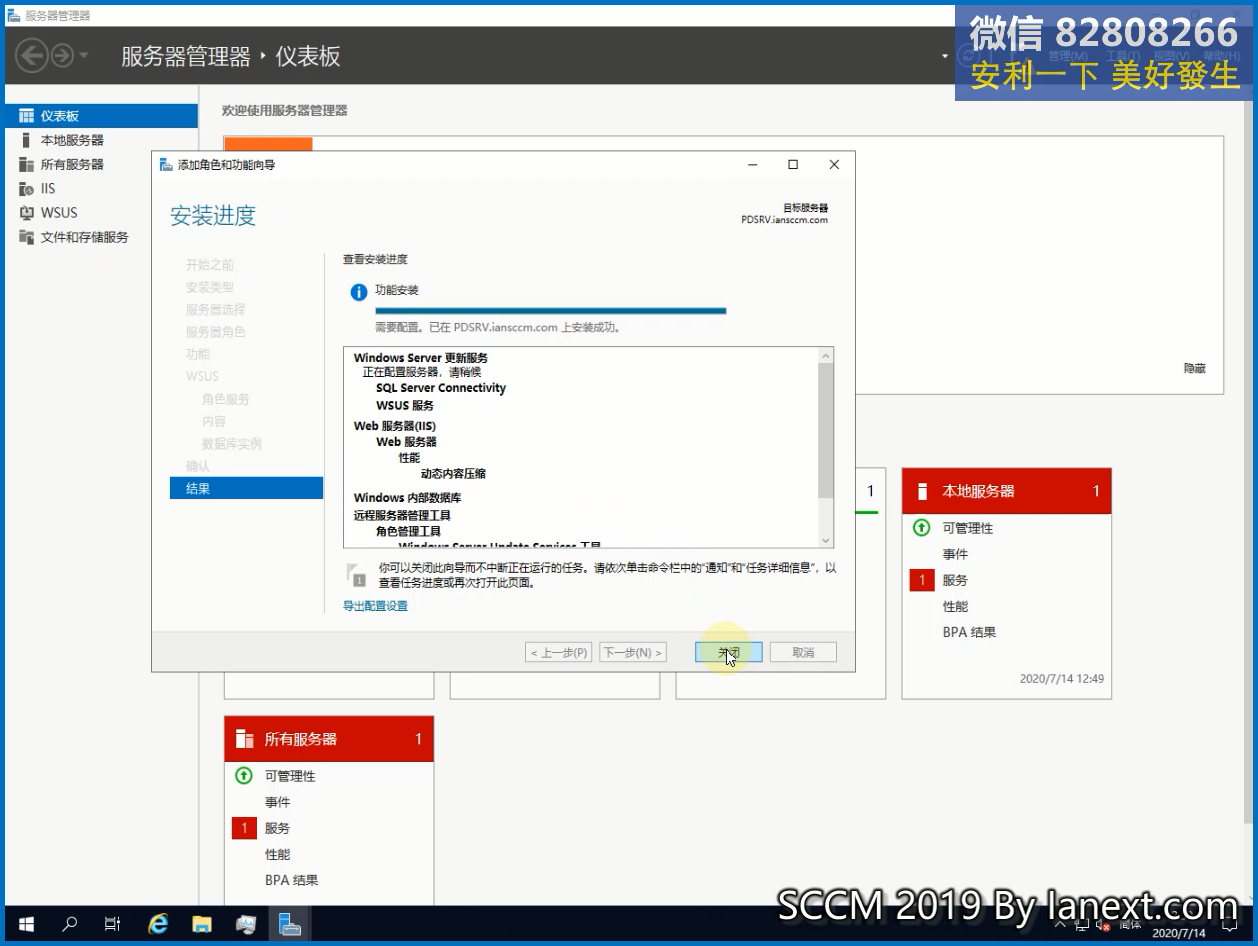1258x946 pixels.
Task: Click red service alert badge in 本地服务器 tile
Action: tap(921, 580)
